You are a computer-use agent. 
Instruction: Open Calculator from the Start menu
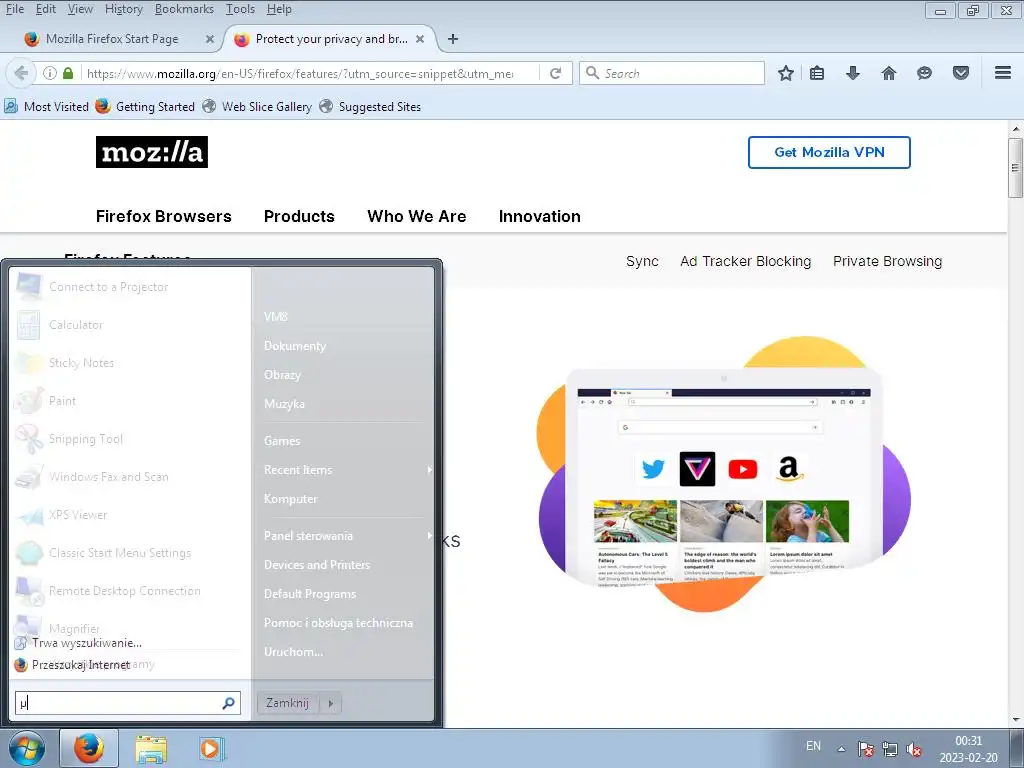tap(129, 325)
